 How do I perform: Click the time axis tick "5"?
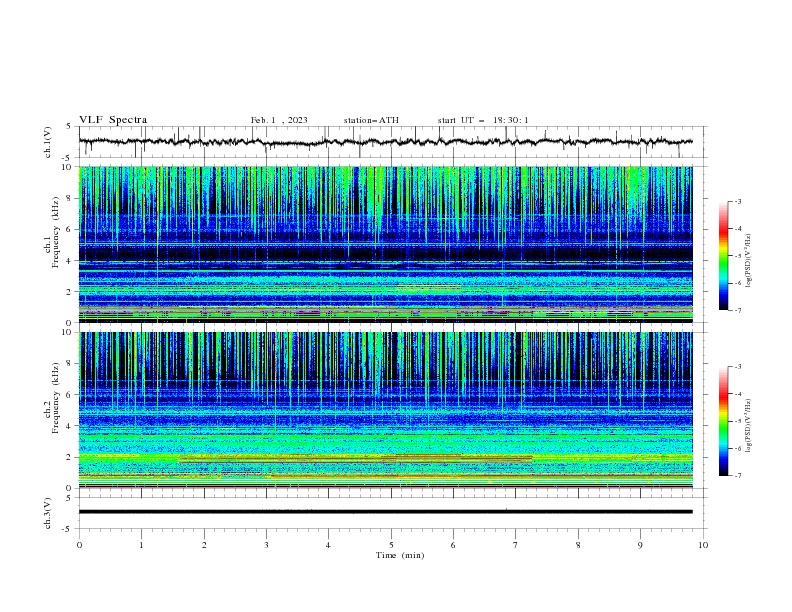point(391,545)
